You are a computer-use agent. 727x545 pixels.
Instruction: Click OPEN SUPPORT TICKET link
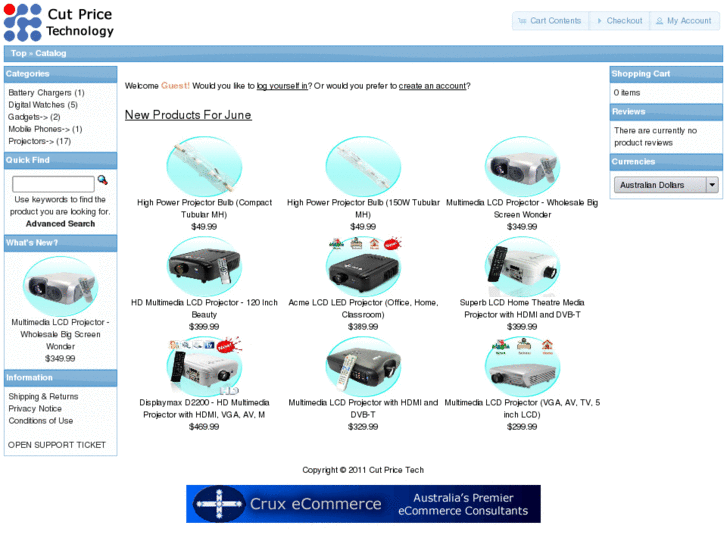point(57,445)
